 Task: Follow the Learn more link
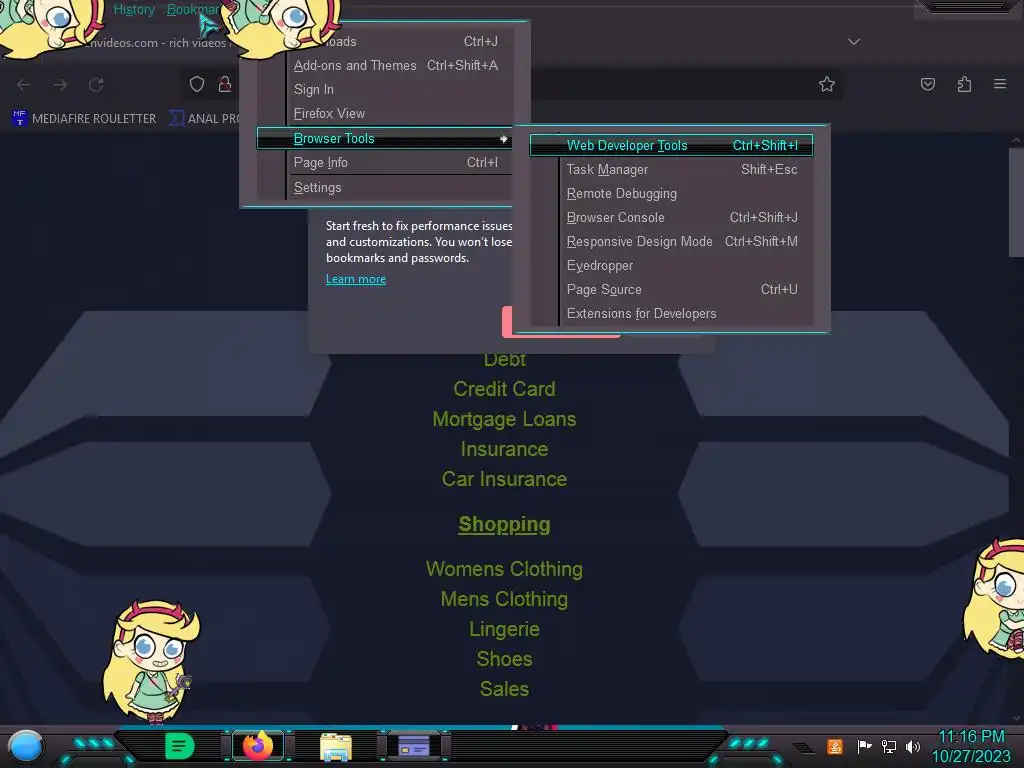click(356, 279)
